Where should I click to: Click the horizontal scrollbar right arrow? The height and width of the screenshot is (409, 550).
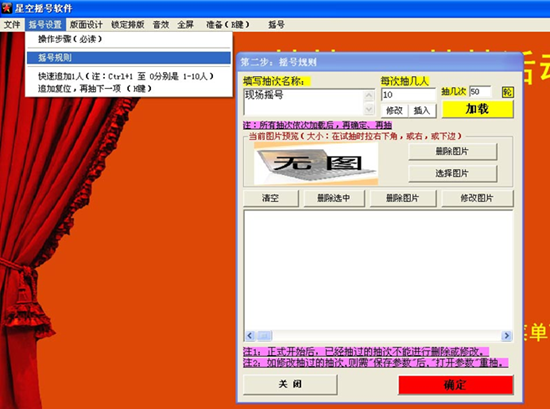click(507, 336)
